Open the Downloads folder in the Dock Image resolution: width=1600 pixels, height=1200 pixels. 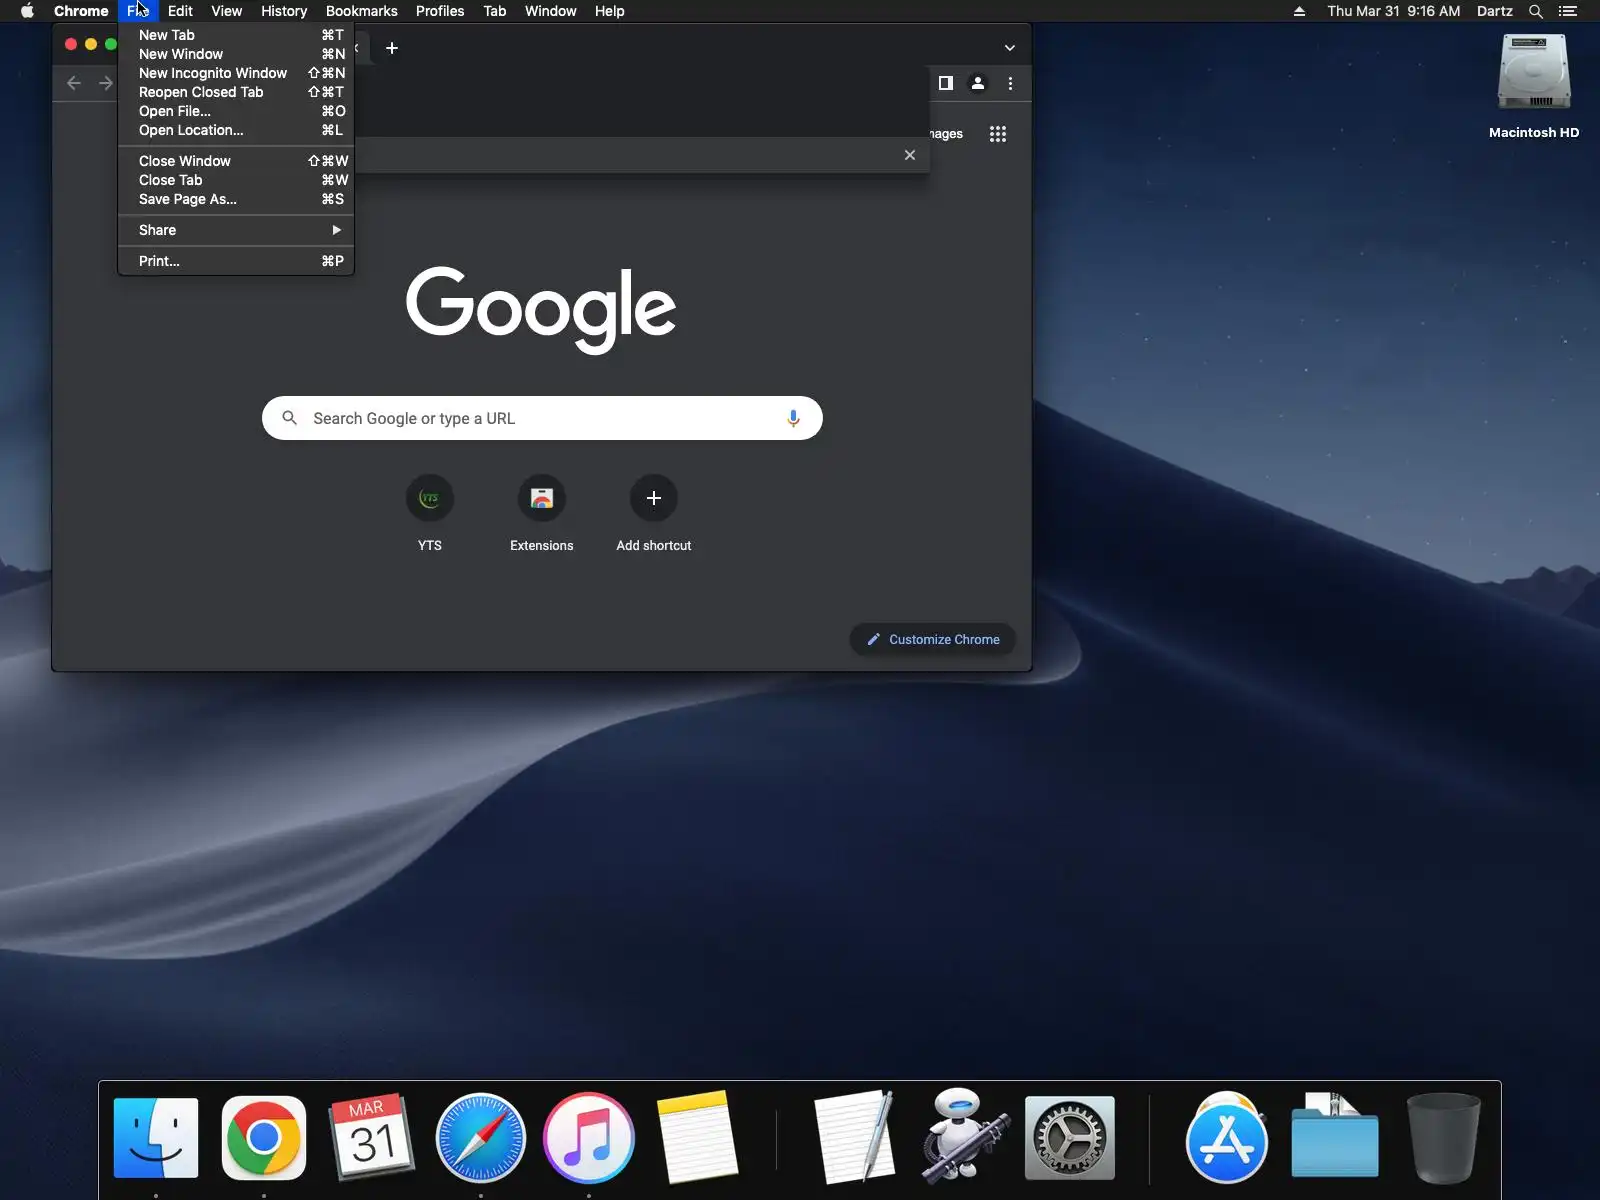point(1335,1138)
